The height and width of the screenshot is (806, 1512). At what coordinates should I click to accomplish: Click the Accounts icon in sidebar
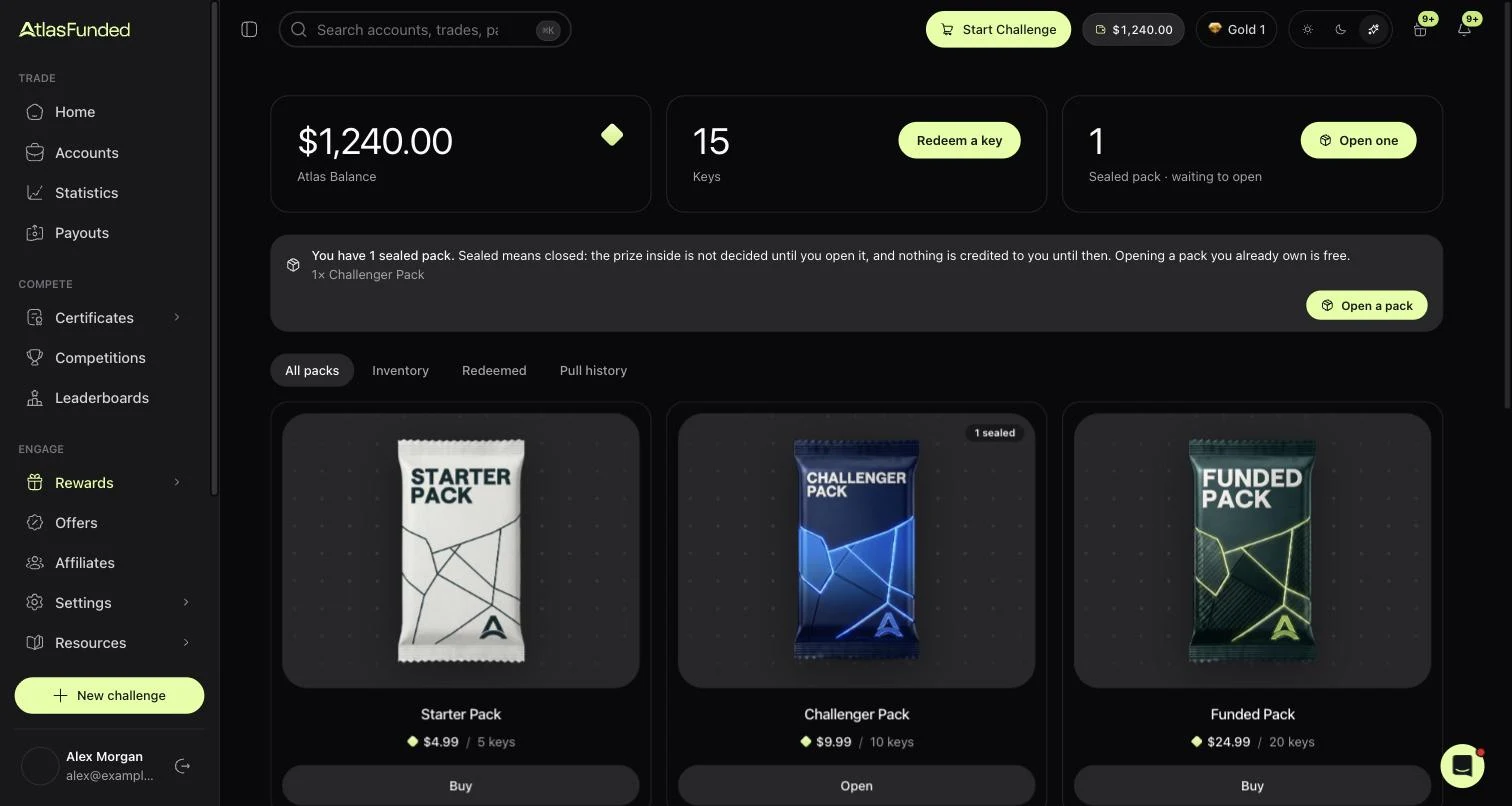click(x=35, y=153)
